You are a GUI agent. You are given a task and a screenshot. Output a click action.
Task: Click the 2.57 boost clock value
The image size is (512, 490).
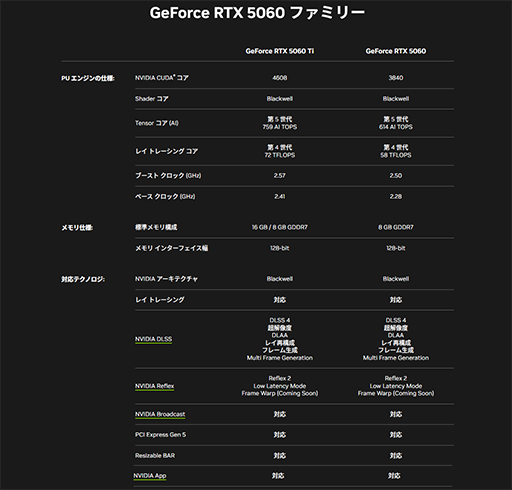click(x=280, y=175)
